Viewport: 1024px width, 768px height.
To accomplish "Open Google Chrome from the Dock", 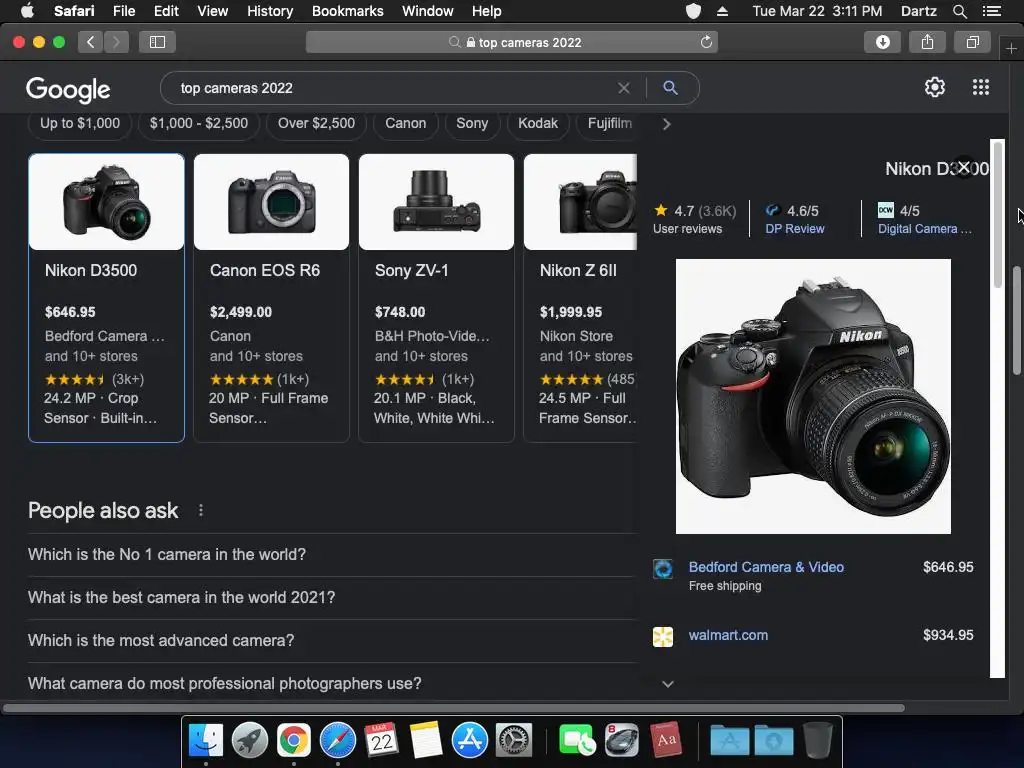I will [294, 740].
